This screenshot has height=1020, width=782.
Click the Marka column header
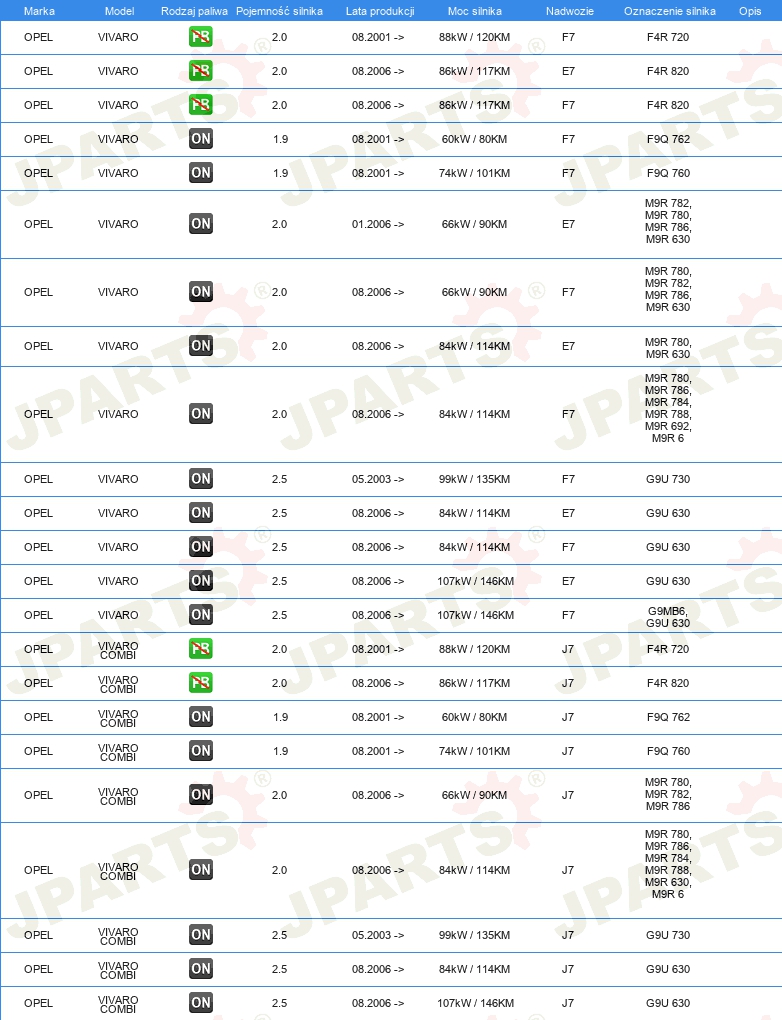(39, 11)
